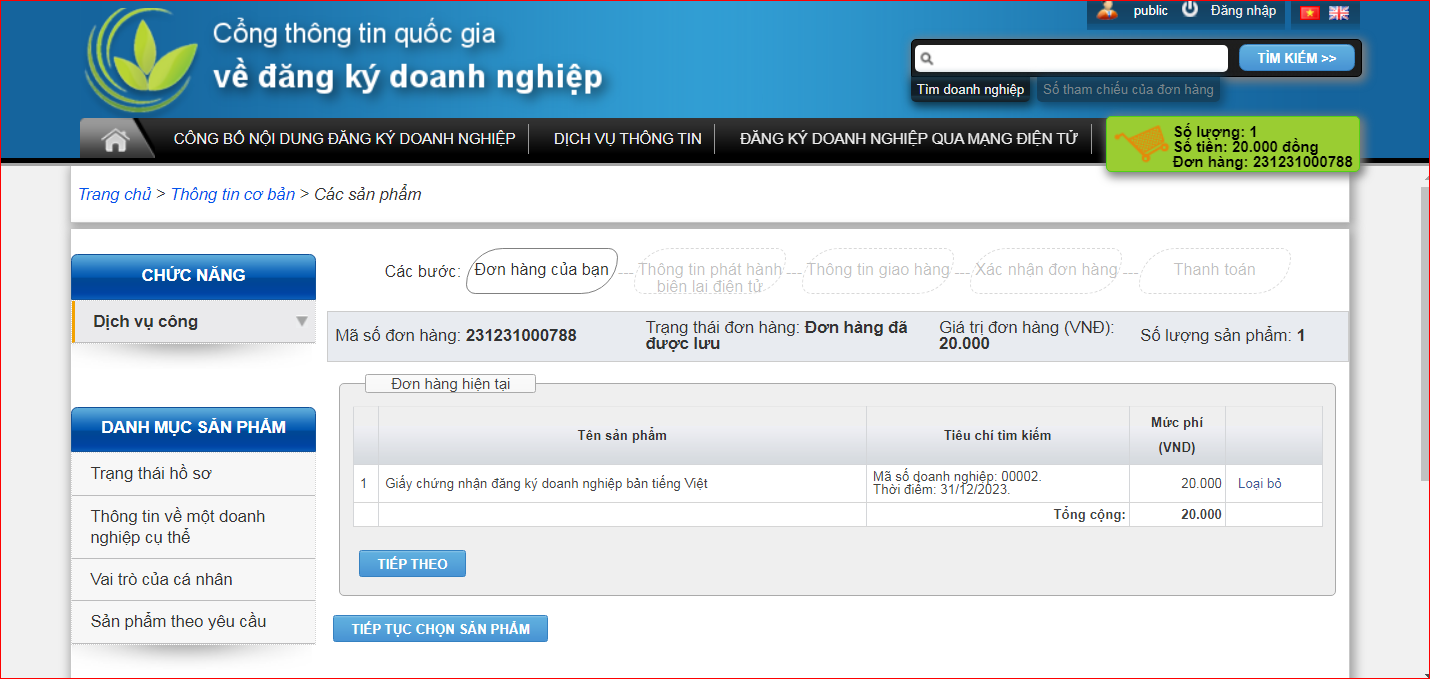
Task: Open Sản phẩm theo yêu cầu category
Action: click(x=194, y=622)
